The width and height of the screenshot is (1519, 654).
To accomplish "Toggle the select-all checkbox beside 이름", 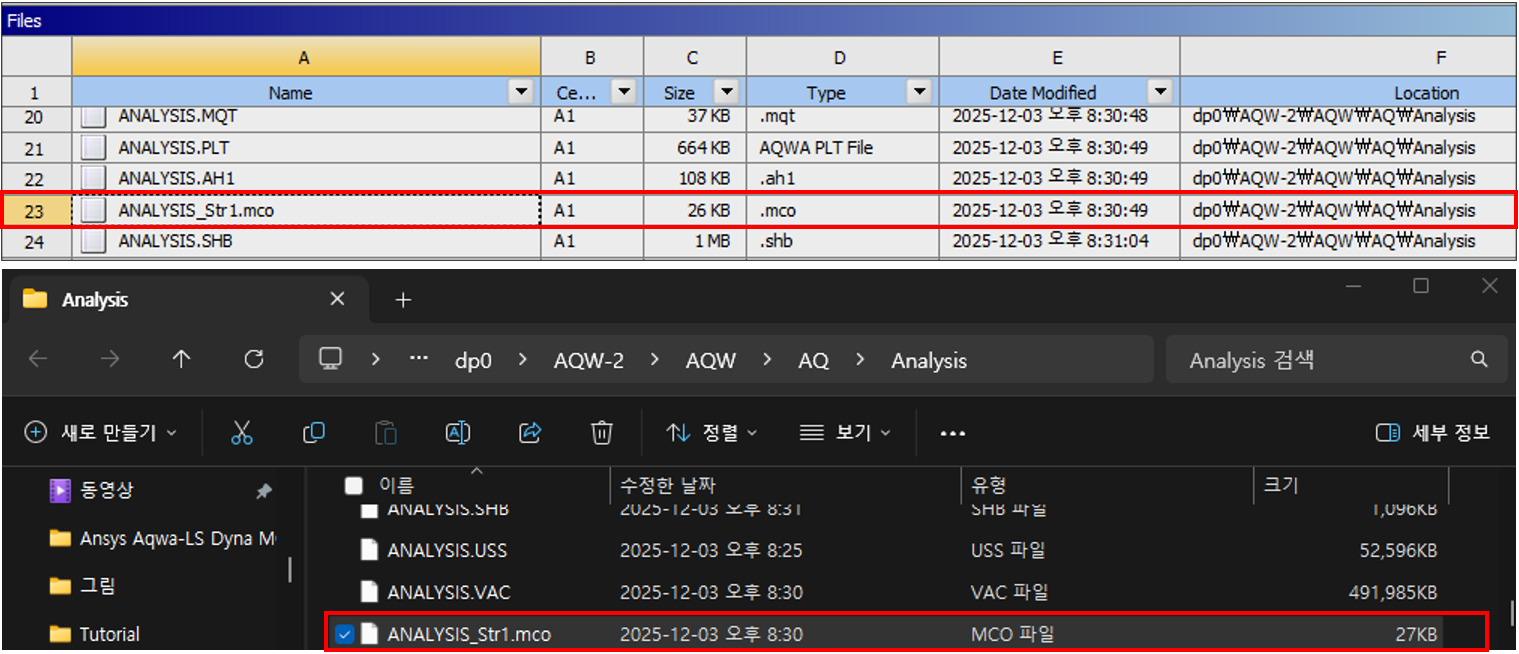I will (x=353, y=486).
